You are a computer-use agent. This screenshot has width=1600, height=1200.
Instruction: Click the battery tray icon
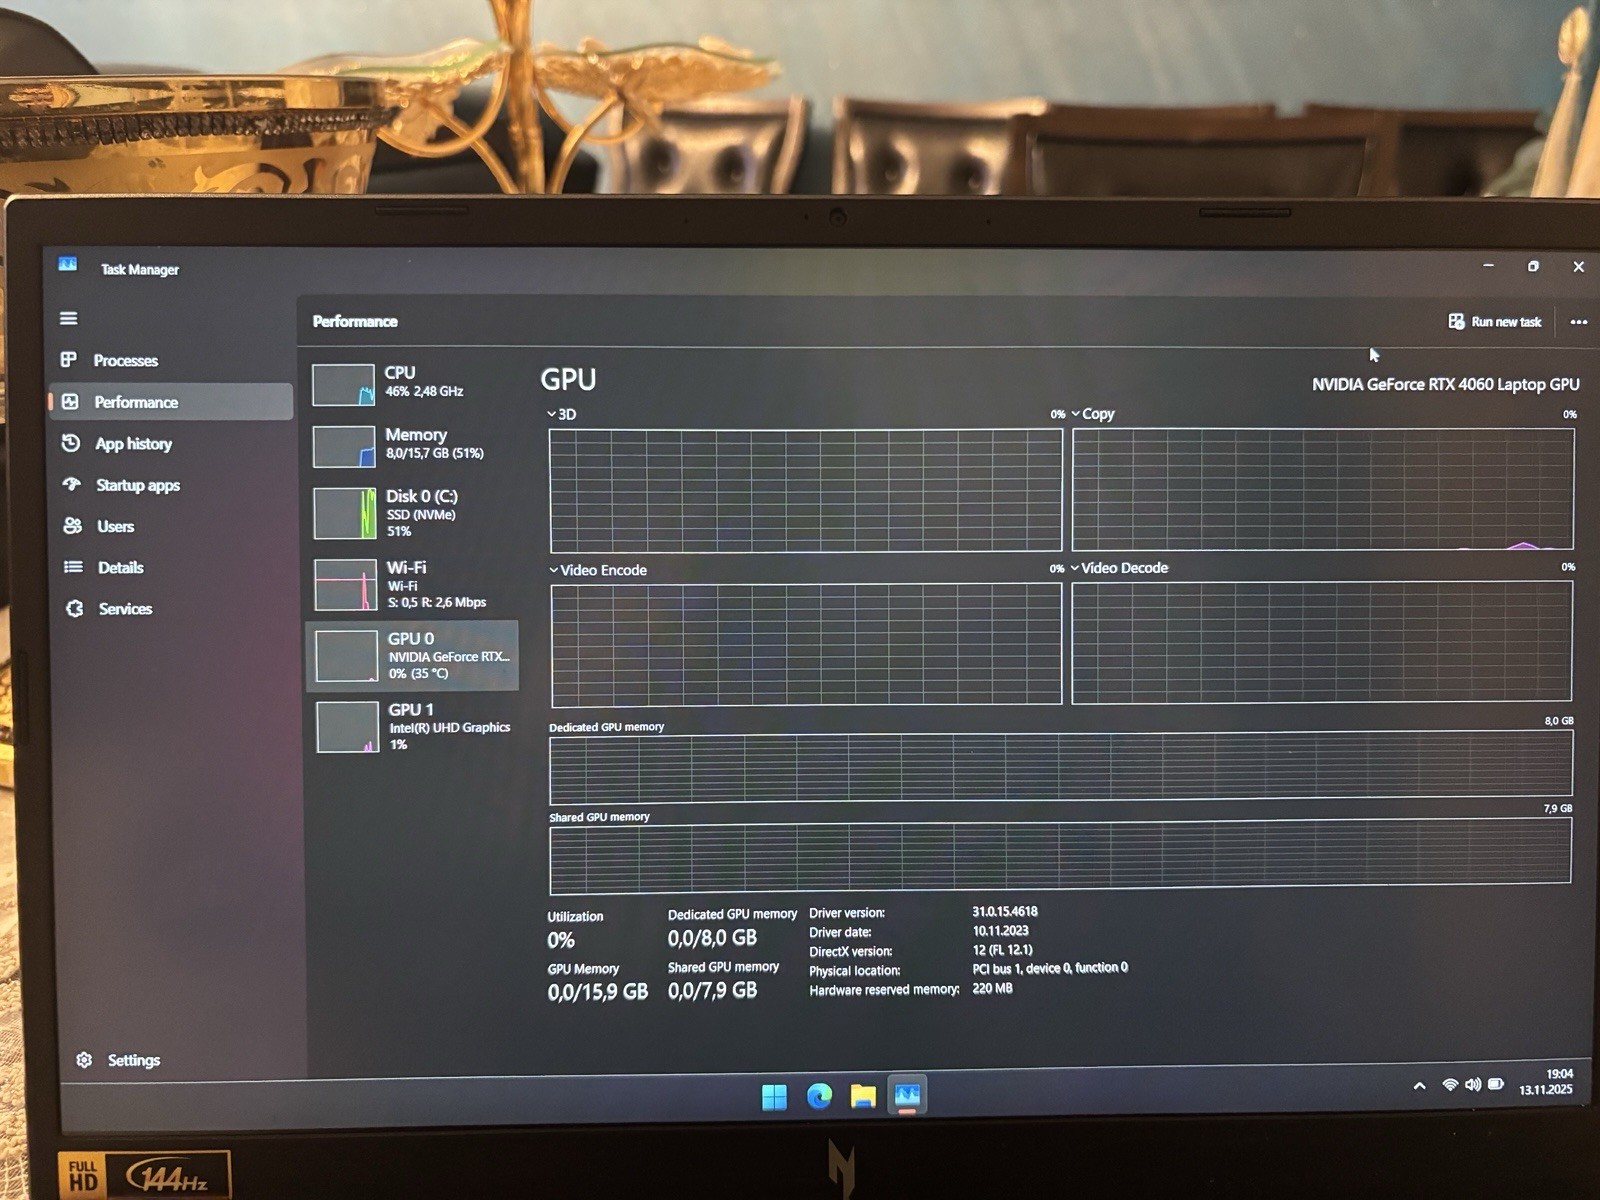pos(1496,1084)
